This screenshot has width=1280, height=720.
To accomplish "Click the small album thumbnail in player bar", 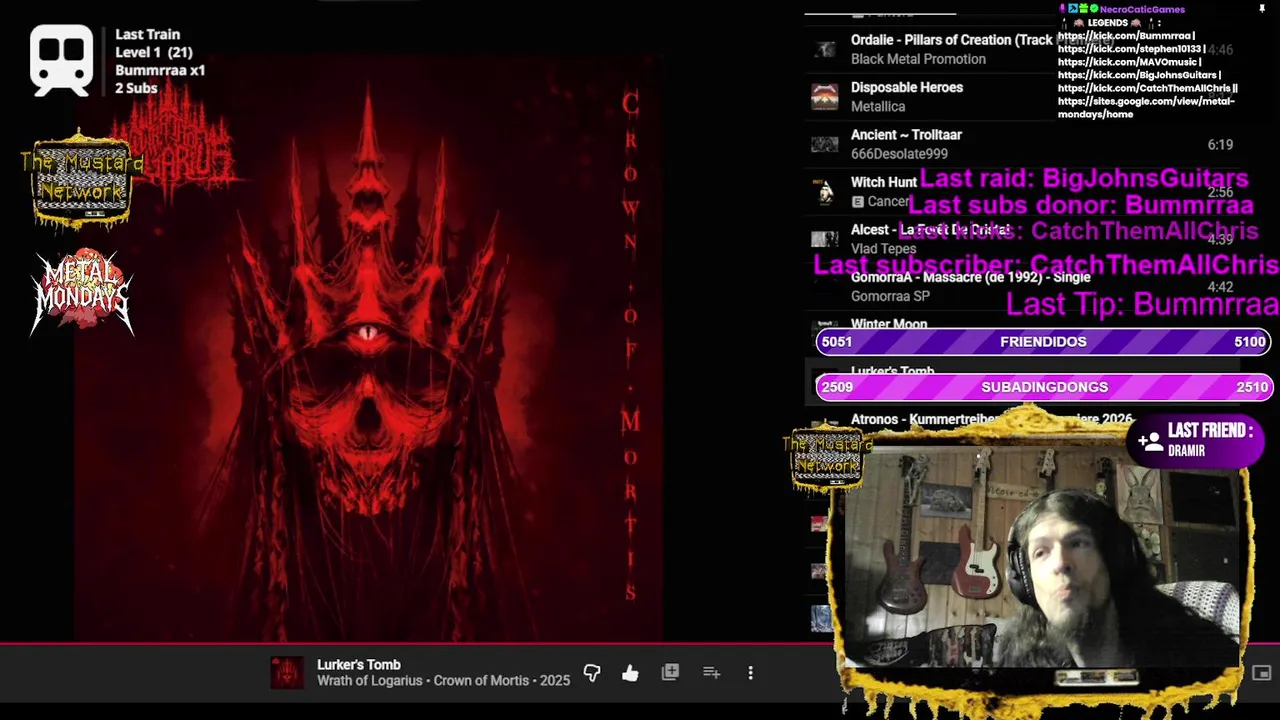I will (x=286, y=673).
